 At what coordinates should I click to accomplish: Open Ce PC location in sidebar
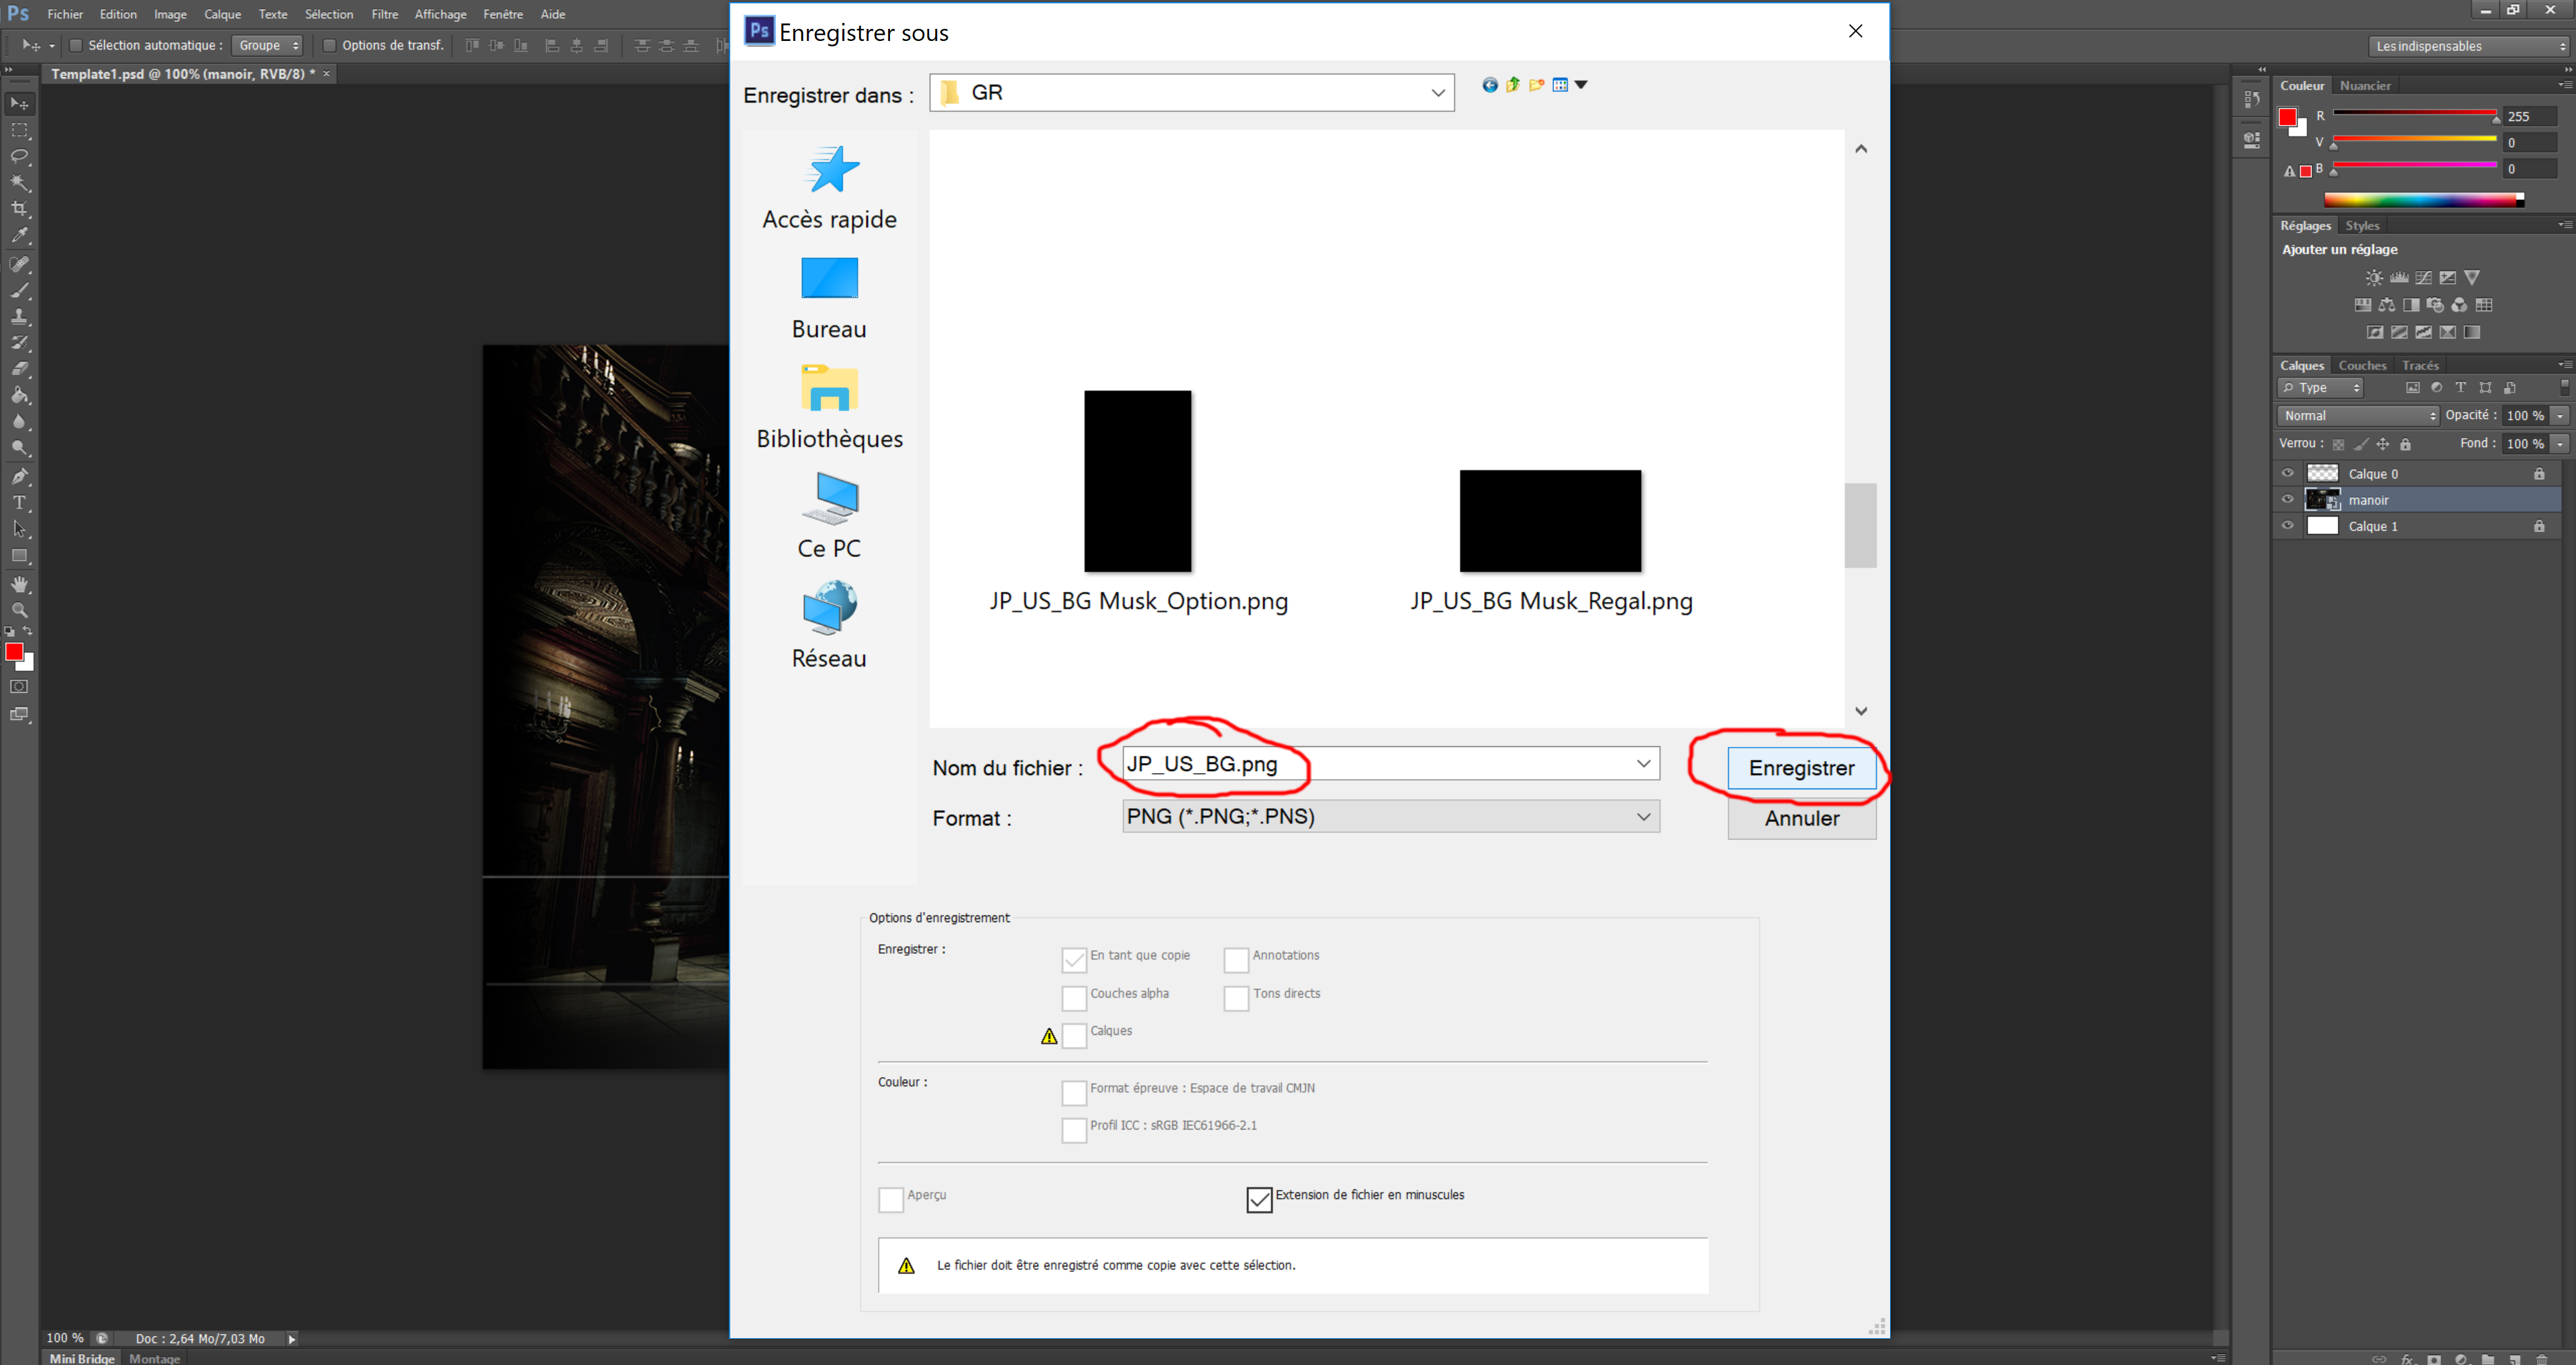coord(829,516)
